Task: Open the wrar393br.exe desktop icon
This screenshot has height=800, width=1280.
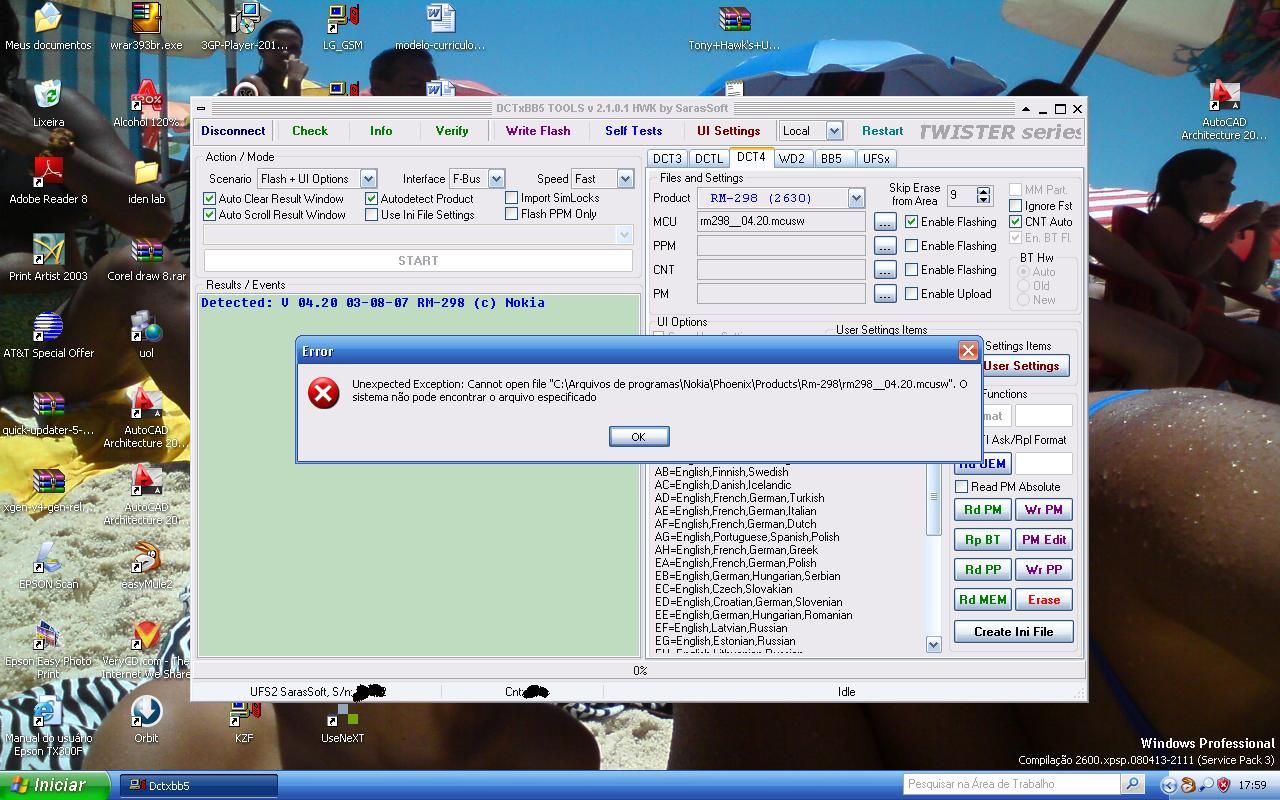Action: point(146,26)
